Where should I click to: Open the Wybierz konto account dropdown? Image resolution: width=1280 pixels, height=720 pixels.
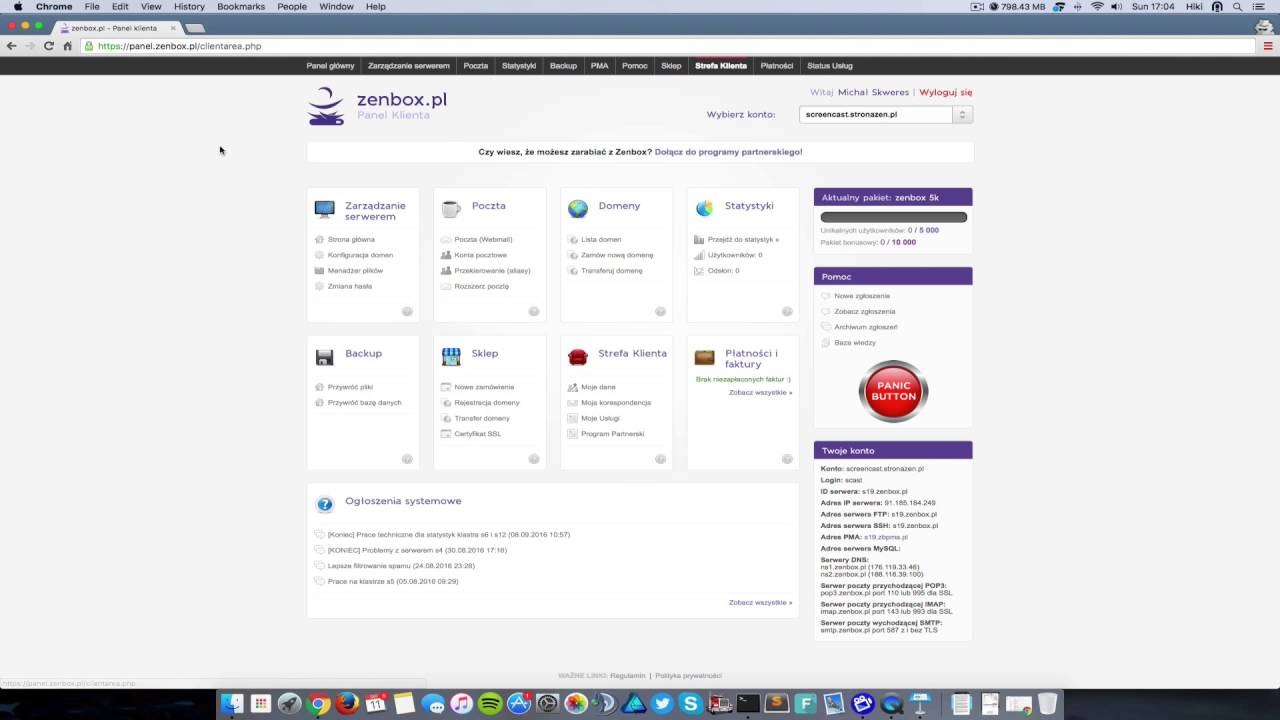886,114
